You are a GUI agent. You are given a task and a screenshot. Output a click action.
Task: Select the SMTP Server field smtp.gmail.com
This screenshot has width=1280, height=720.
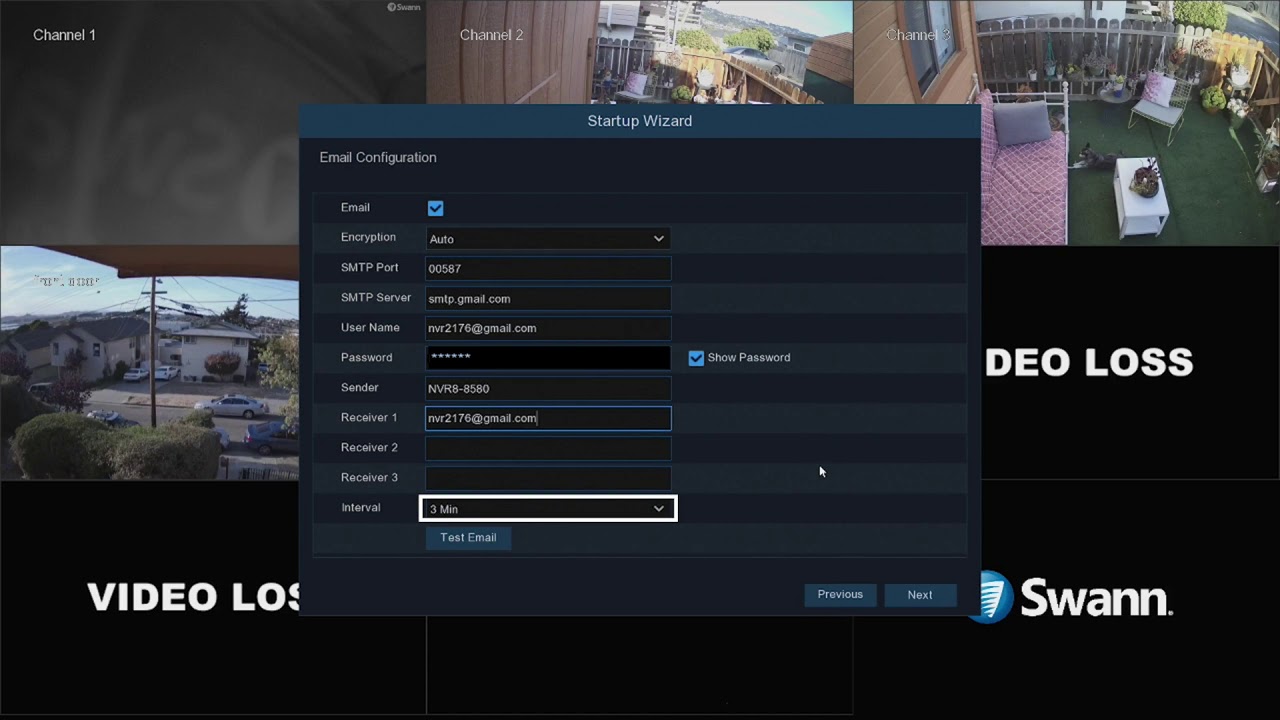point(548,298)
